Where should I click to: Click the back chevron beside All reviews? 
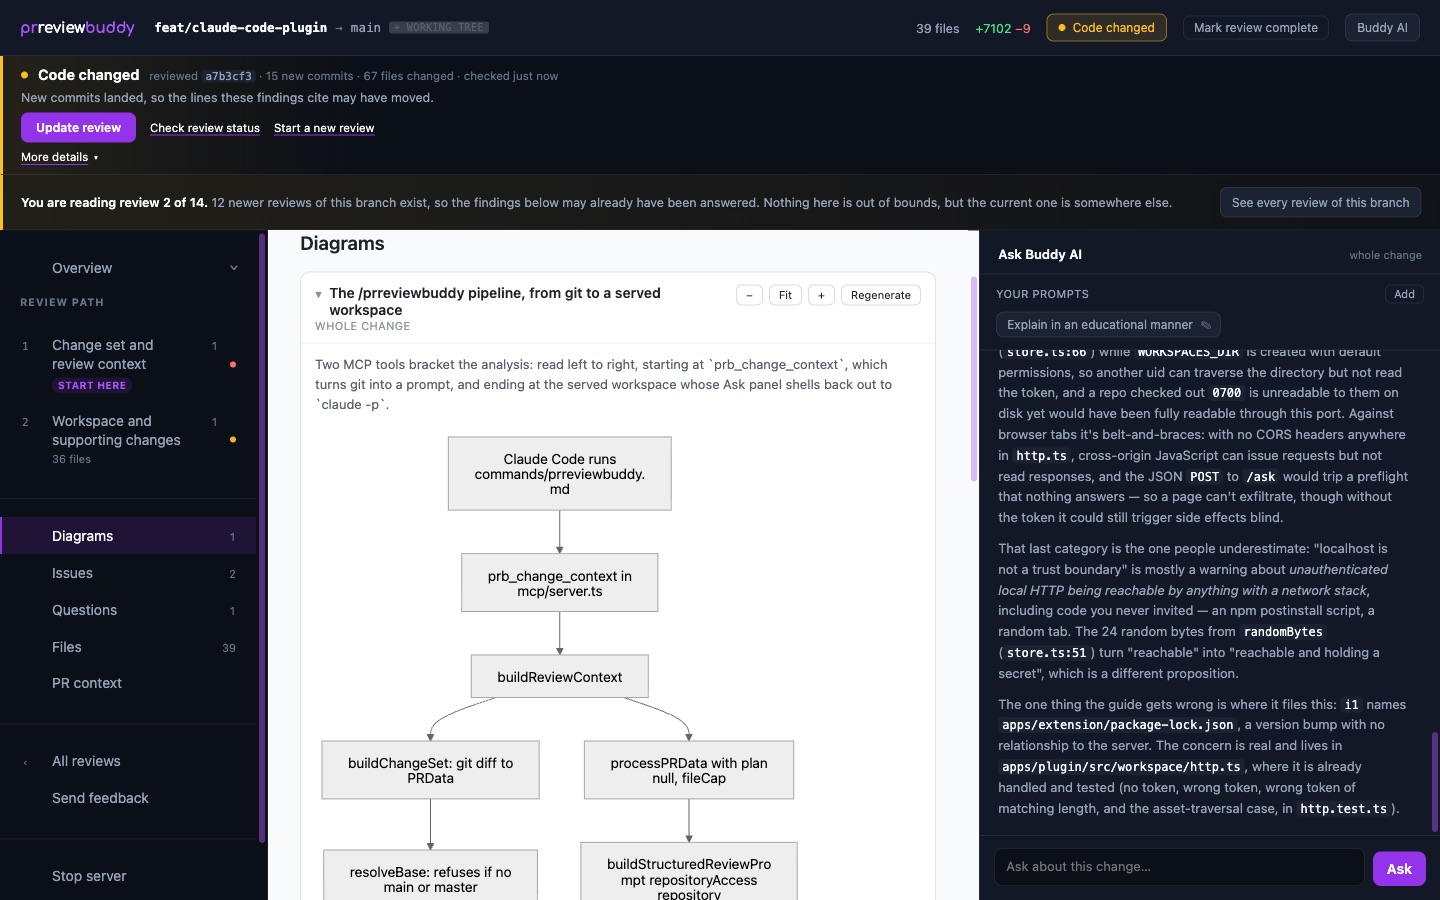point(25,763)
